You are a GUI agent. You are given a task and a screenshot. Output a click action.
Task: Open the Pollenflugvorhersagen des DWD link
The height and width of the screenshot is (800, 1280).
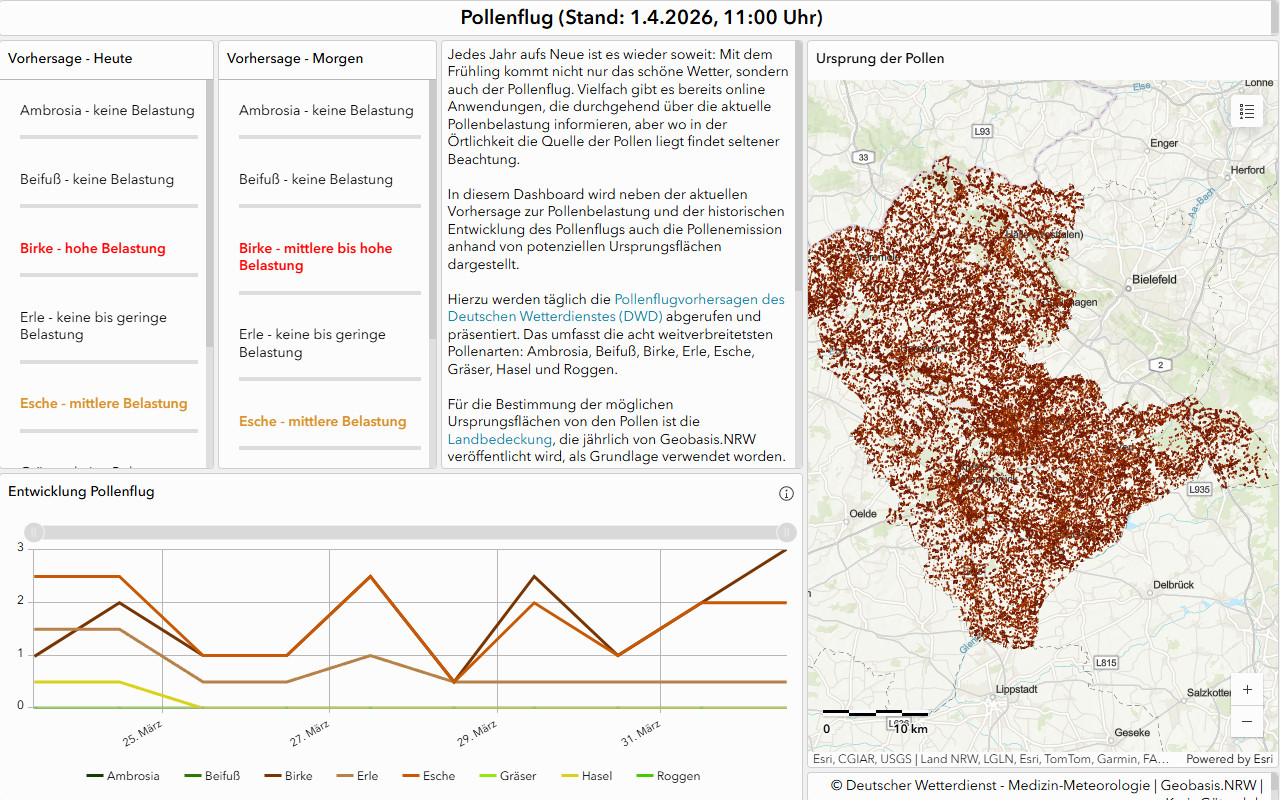699,299
